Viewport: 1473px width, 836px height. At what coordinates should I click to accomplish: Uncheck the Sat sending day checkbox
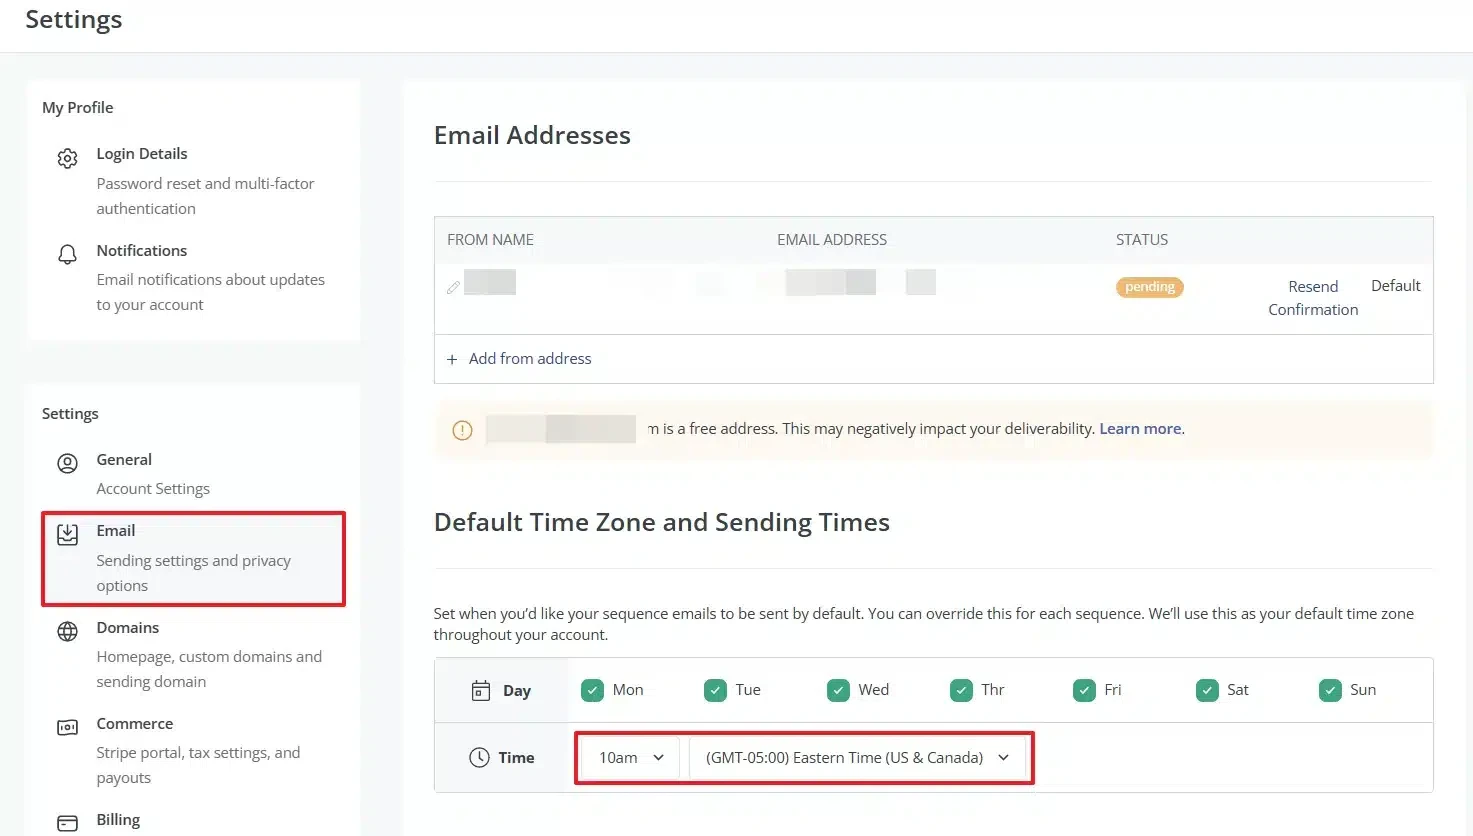(x=1207, y=690)
